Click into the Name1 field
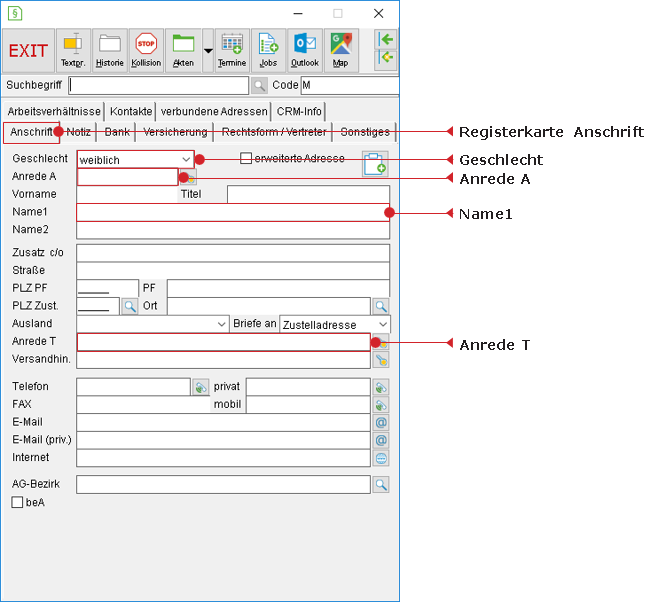 (233, 212)
